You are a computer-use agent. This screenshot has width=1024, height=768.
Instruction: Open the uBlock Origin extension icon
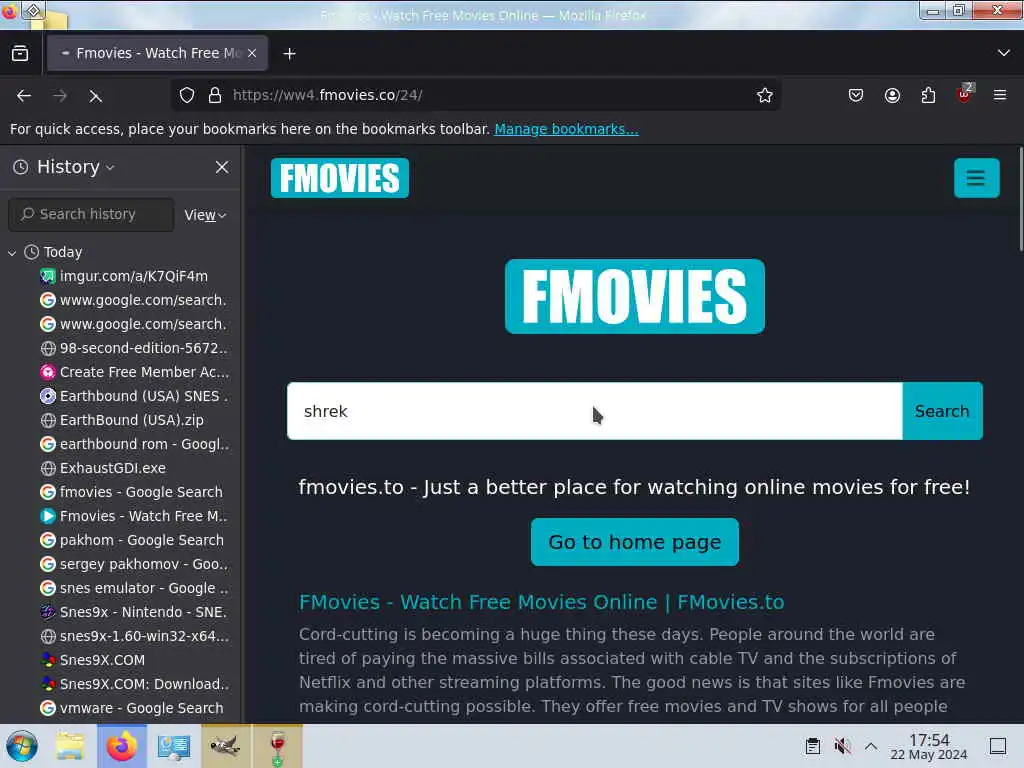964,95
